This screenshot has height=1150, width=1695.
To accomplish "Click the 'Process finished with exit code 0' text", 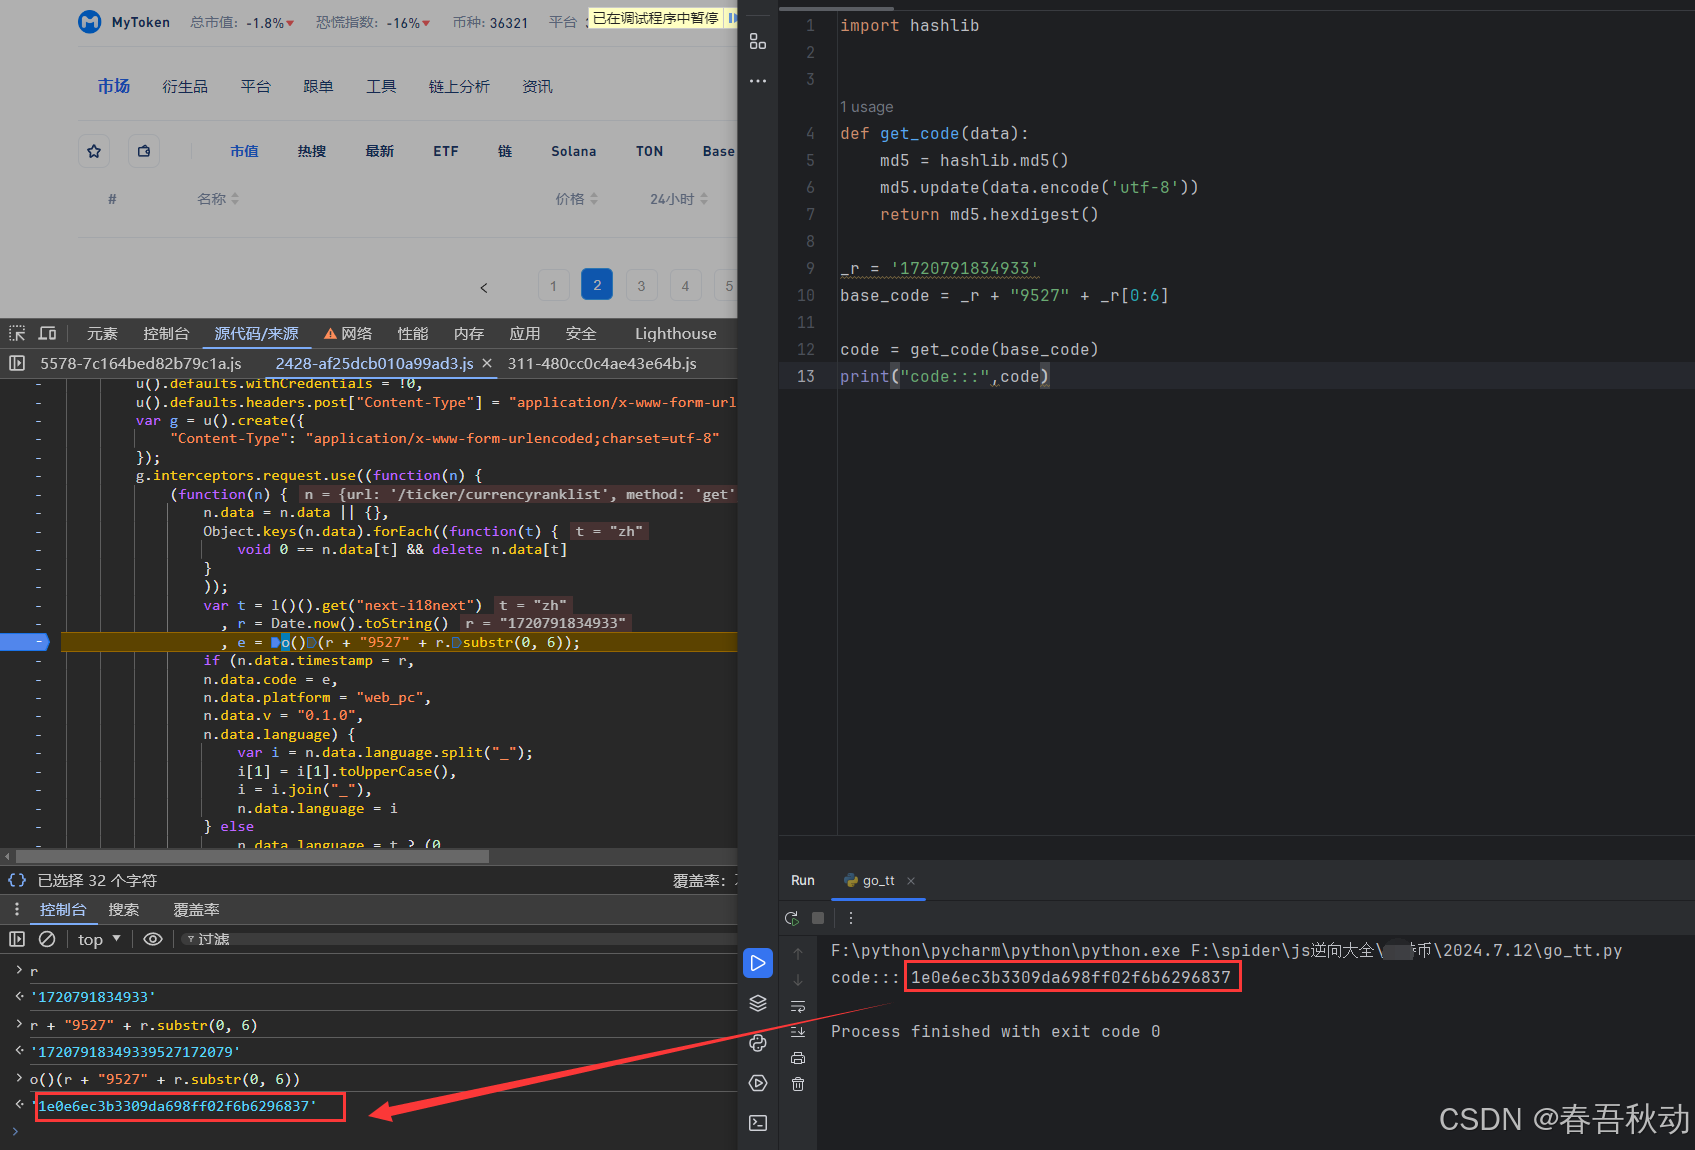I will (995, 1031).
